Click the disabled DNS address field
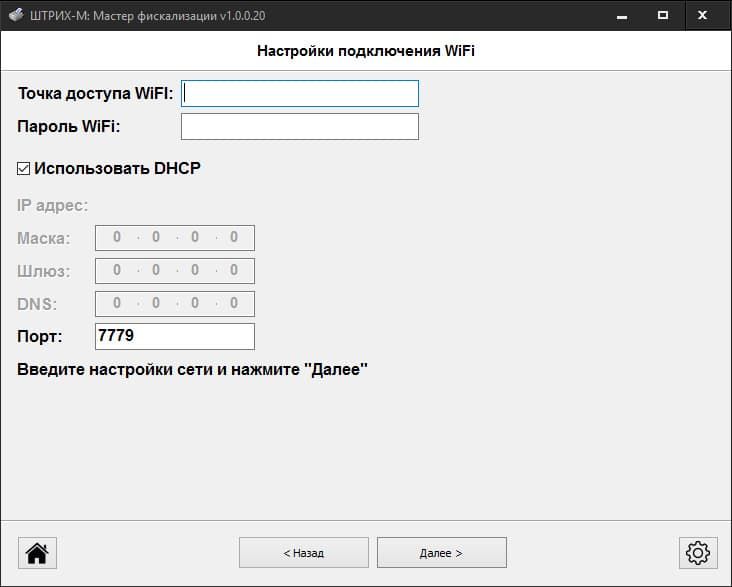The image size is (732, 587). [x=175, y=304]
